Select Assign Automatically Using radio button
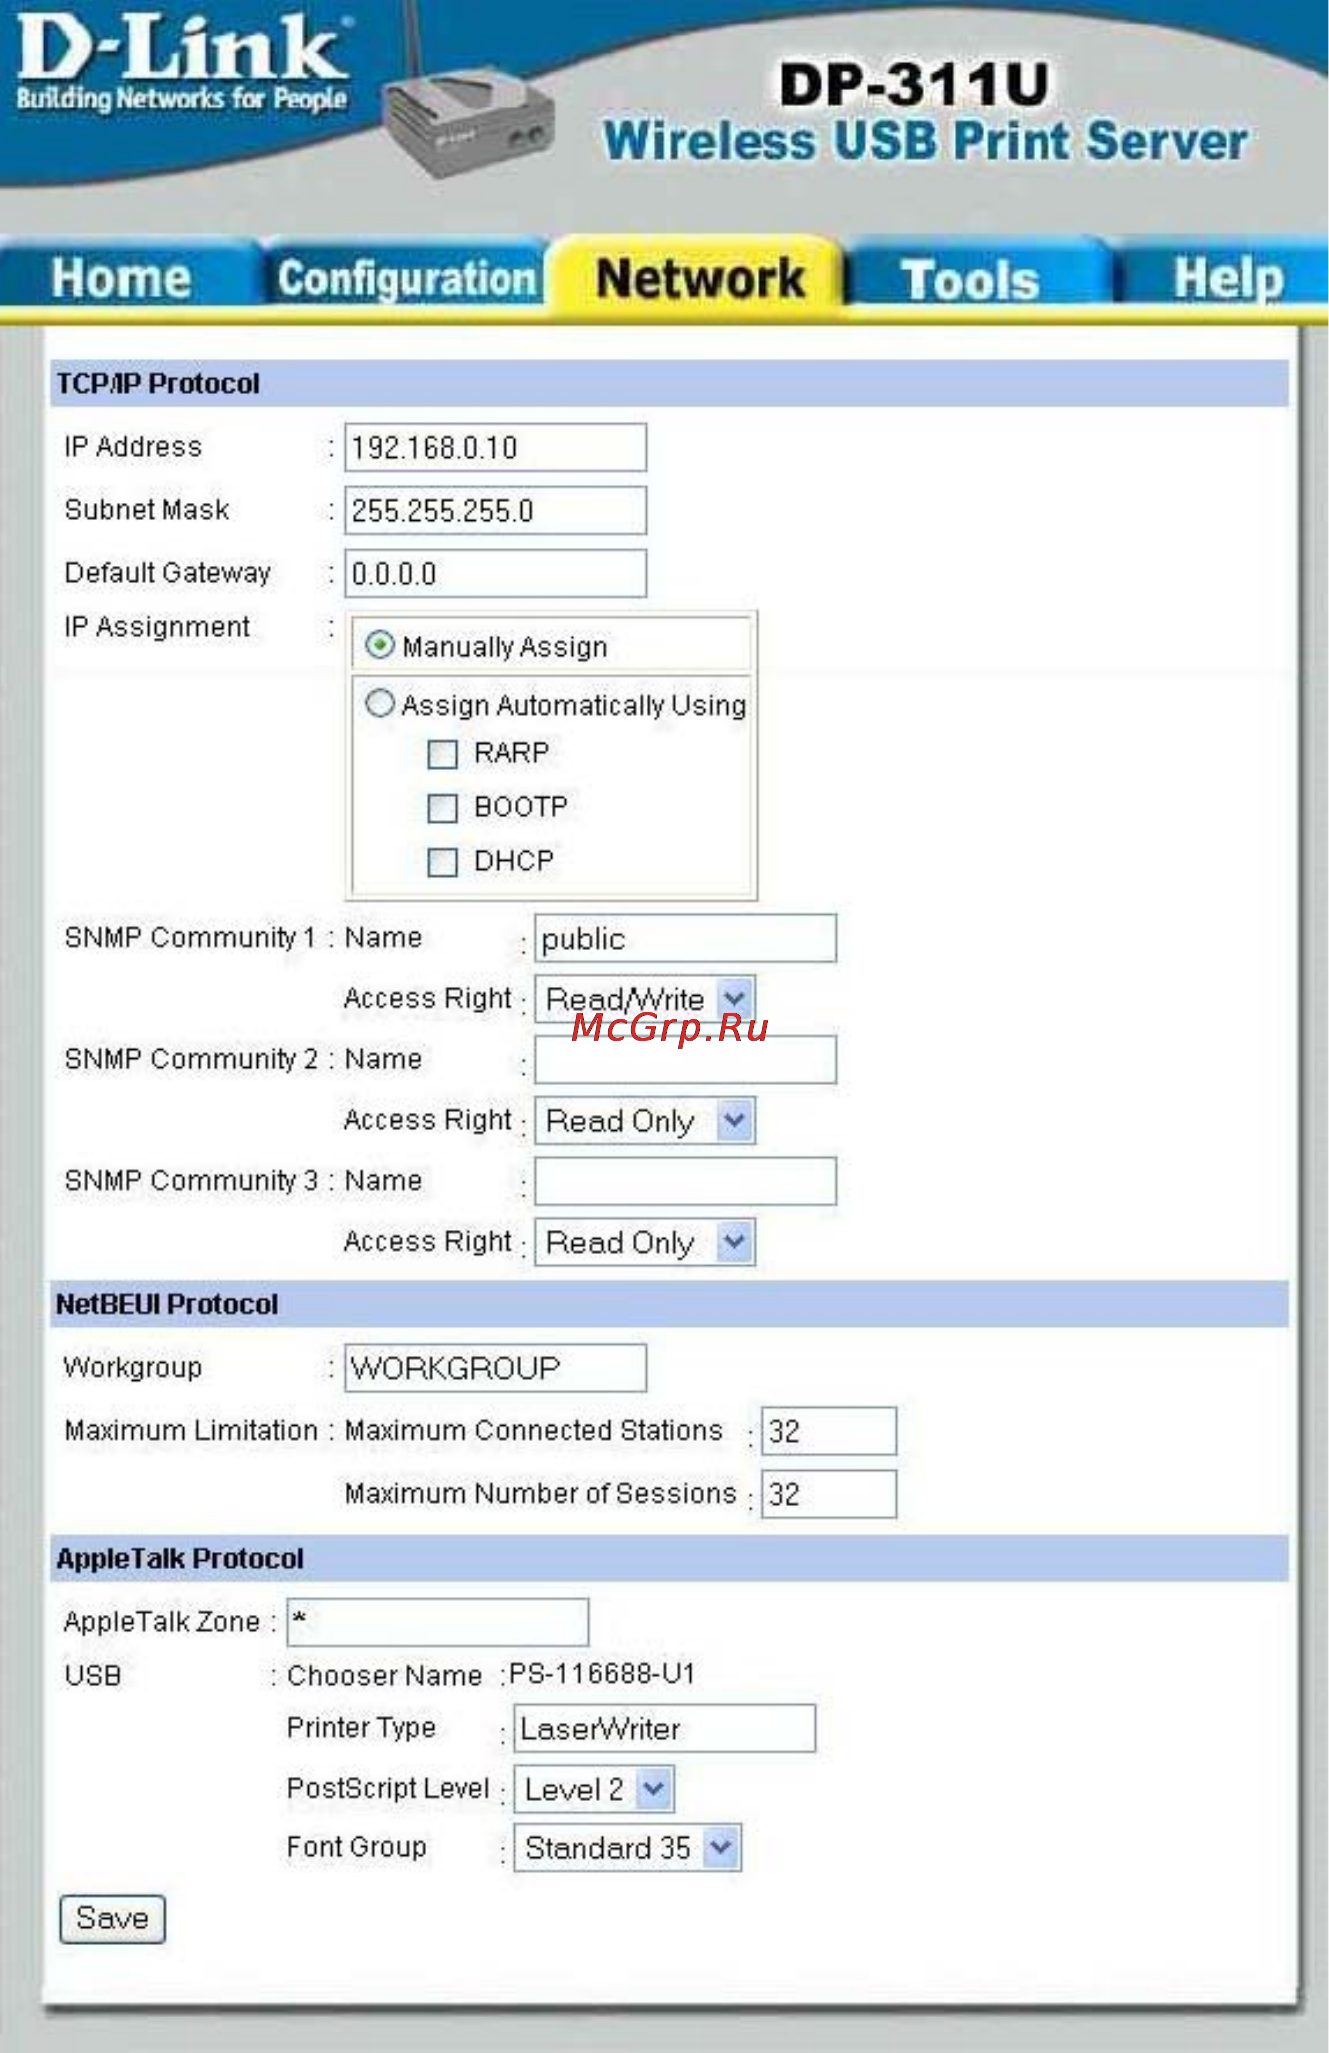The height and width of the screenshot is (2053, 1329). (379, 703)
